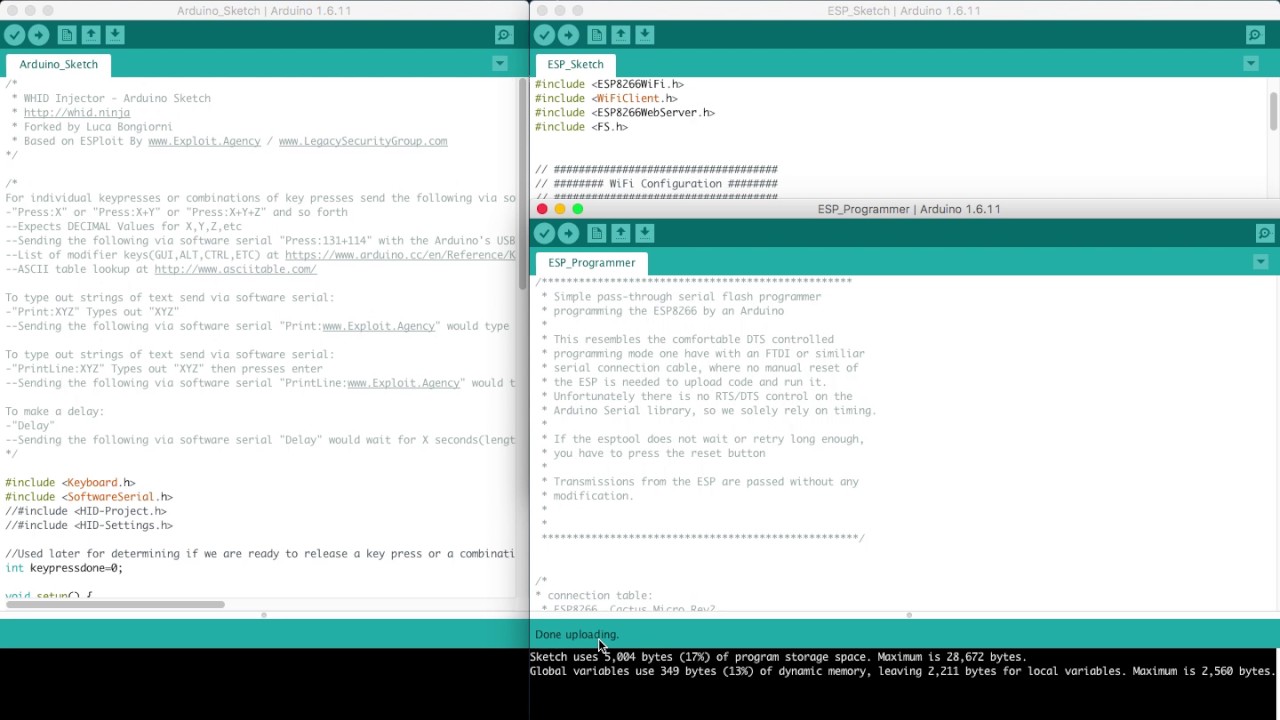Verify sketch in ESP_Sketch window
The image size is (1280, 720).
544,35
